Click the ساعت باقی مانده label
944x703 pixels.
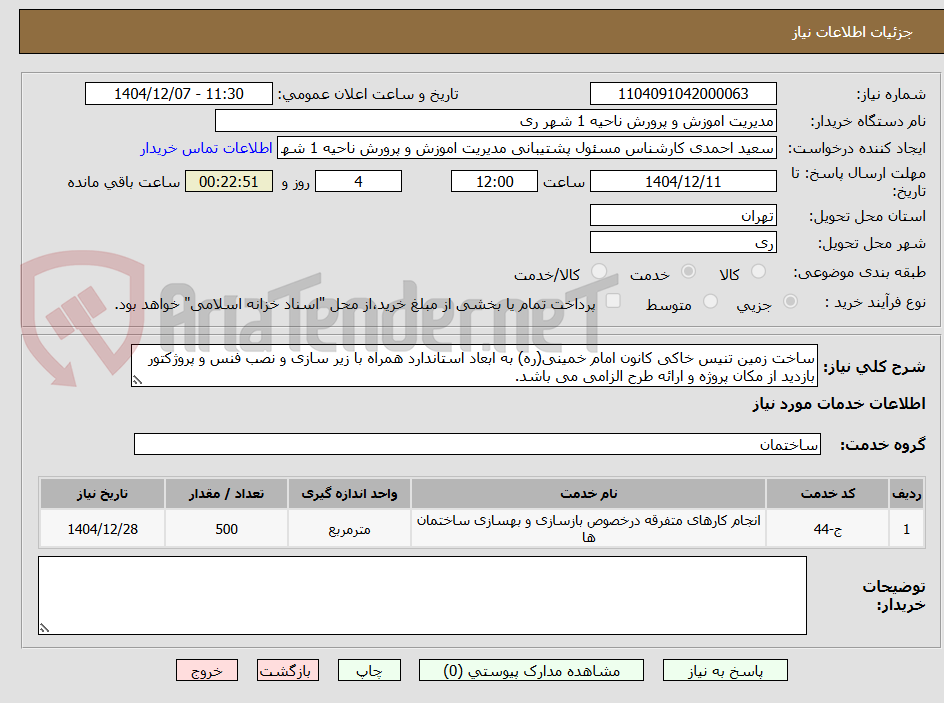(x=123, y=182)
